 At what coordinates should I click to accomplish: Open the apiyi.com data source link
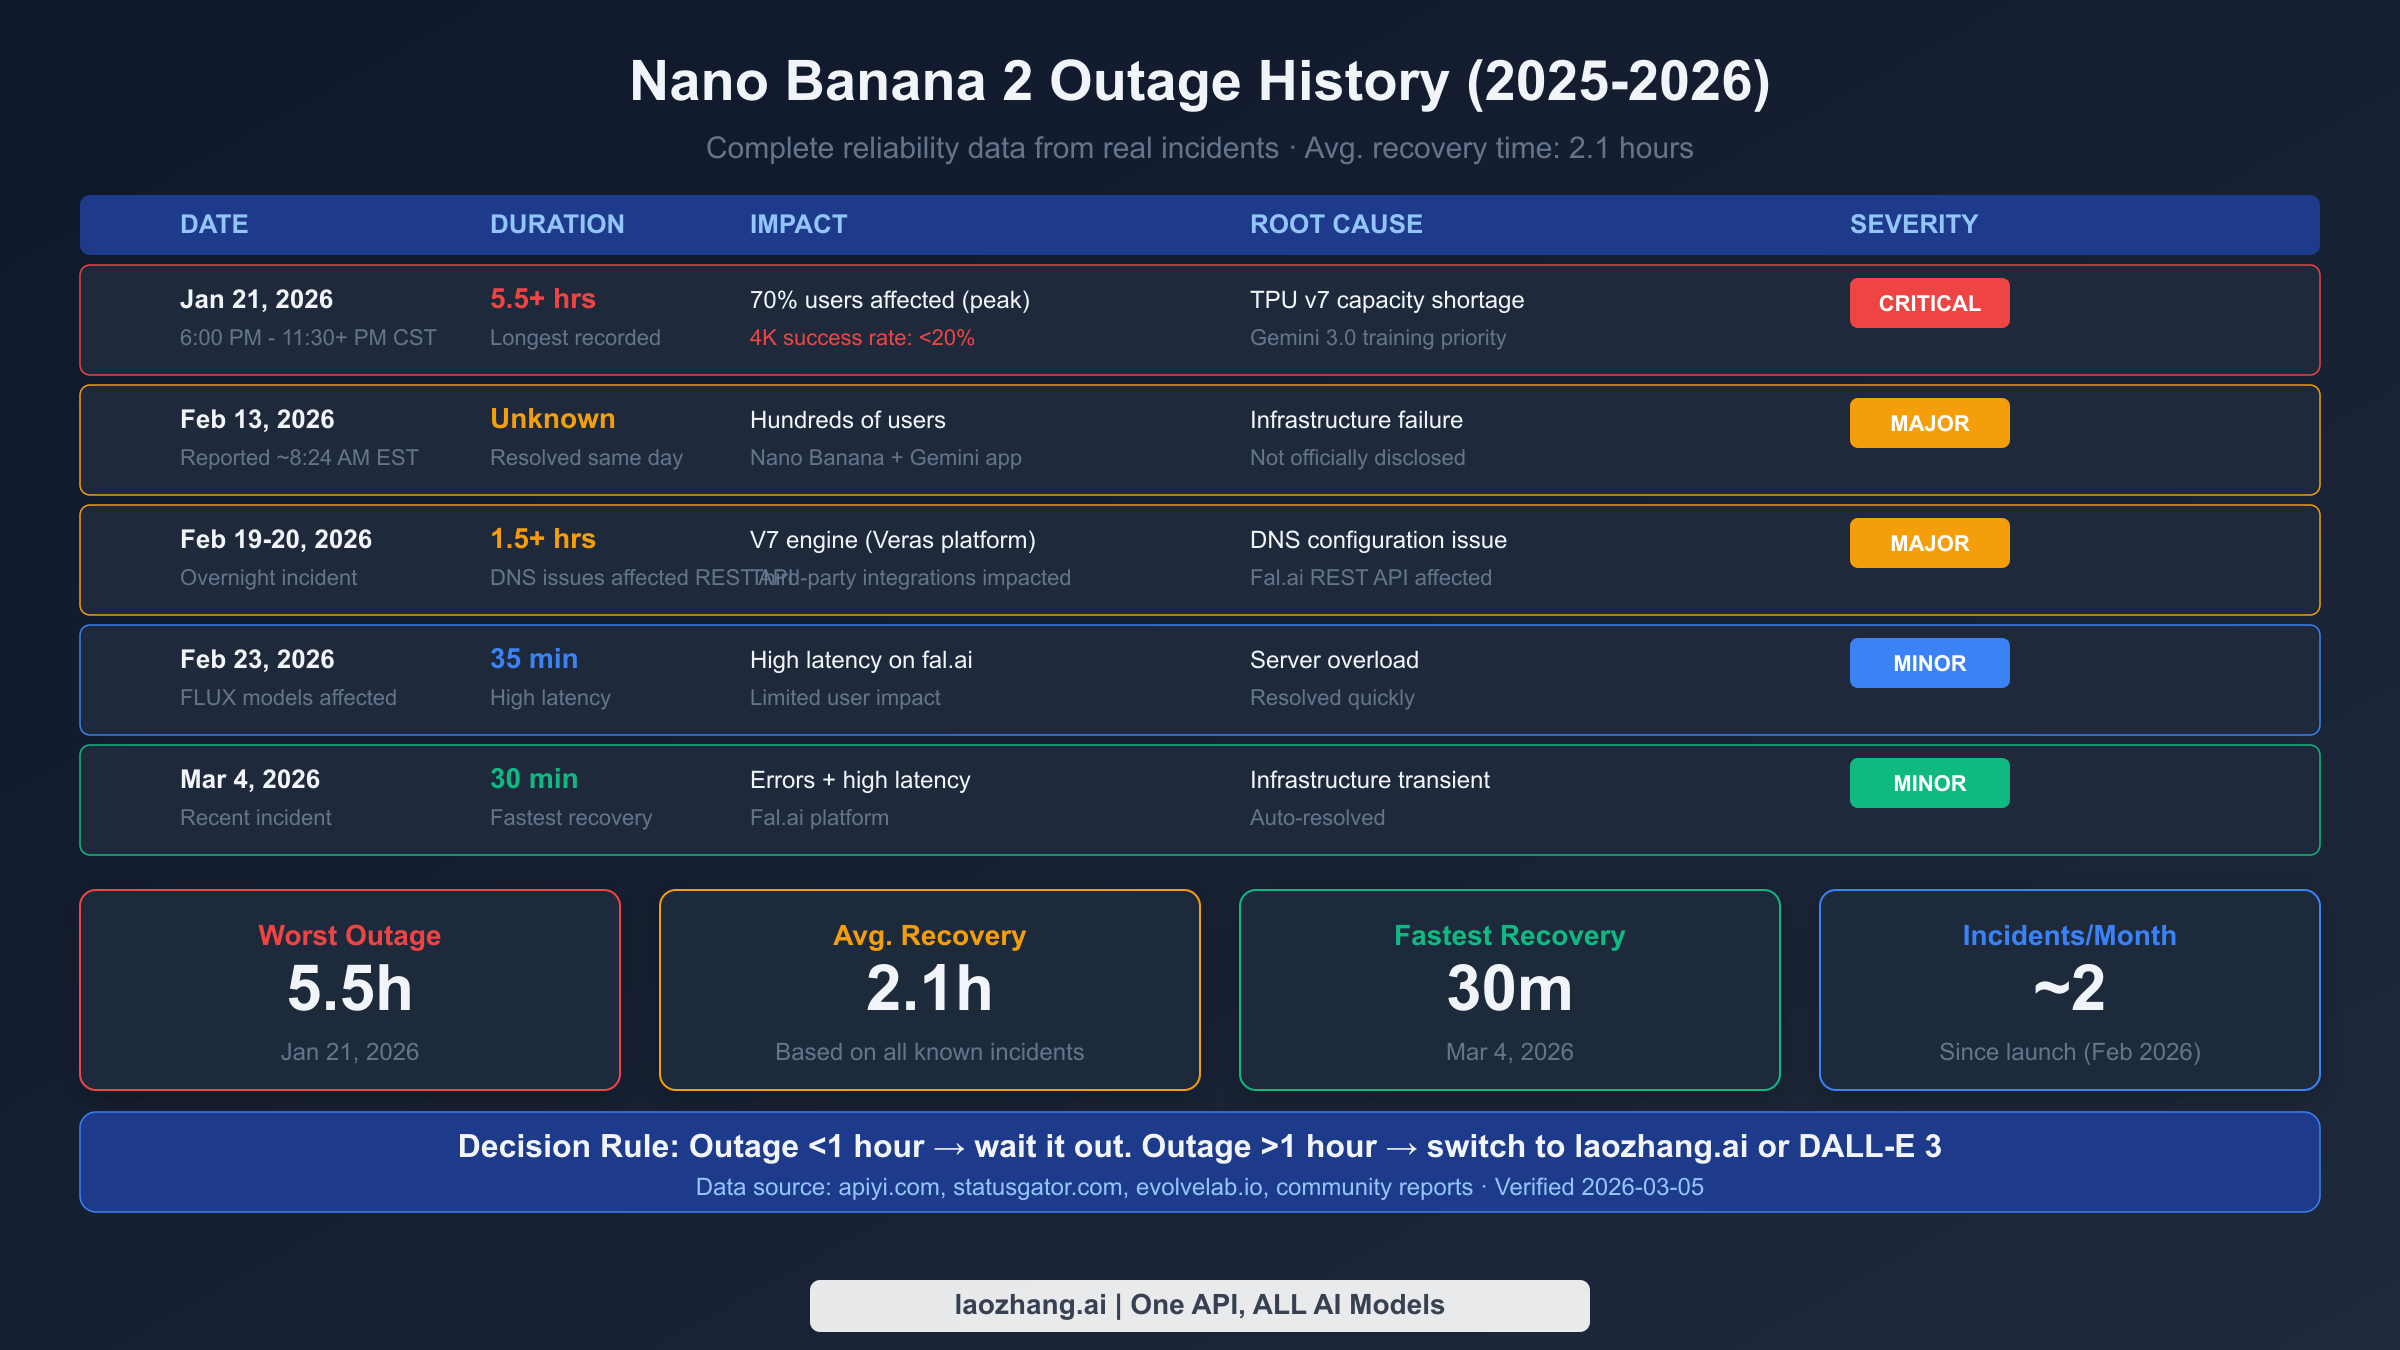[x=888, y=1187]
